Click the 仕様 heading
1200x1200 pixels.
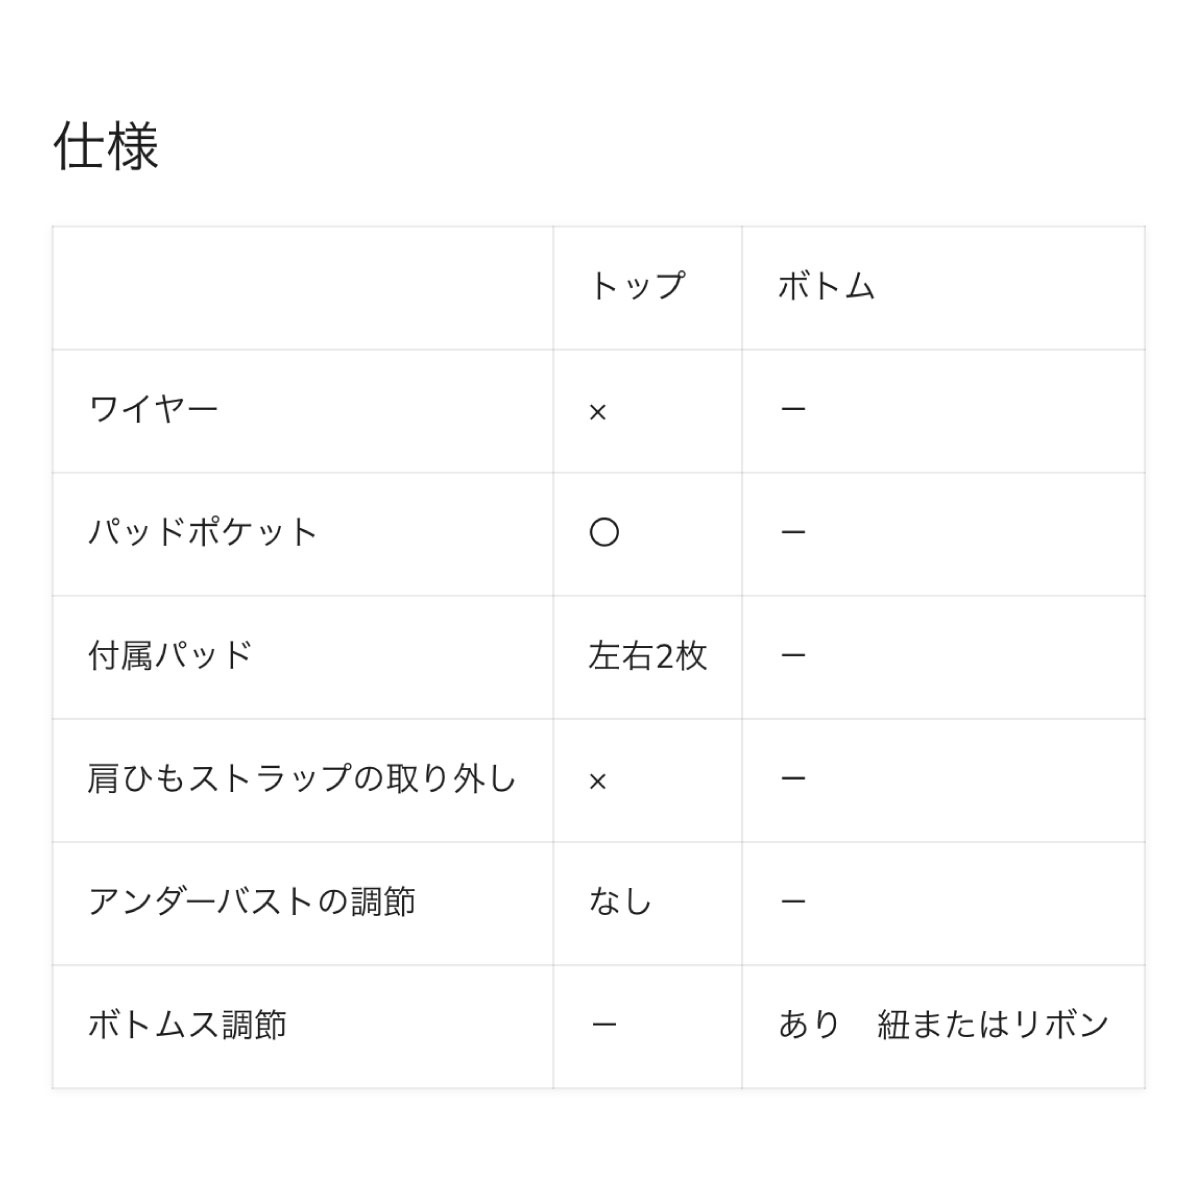pos(106,147)
